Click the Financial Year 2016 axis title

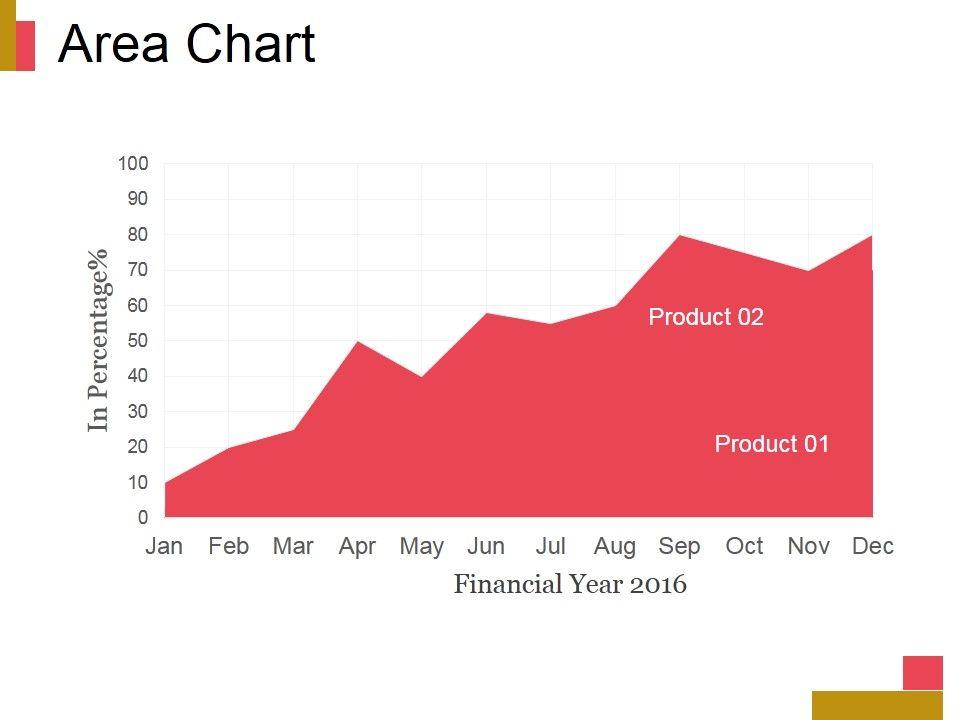570,584
